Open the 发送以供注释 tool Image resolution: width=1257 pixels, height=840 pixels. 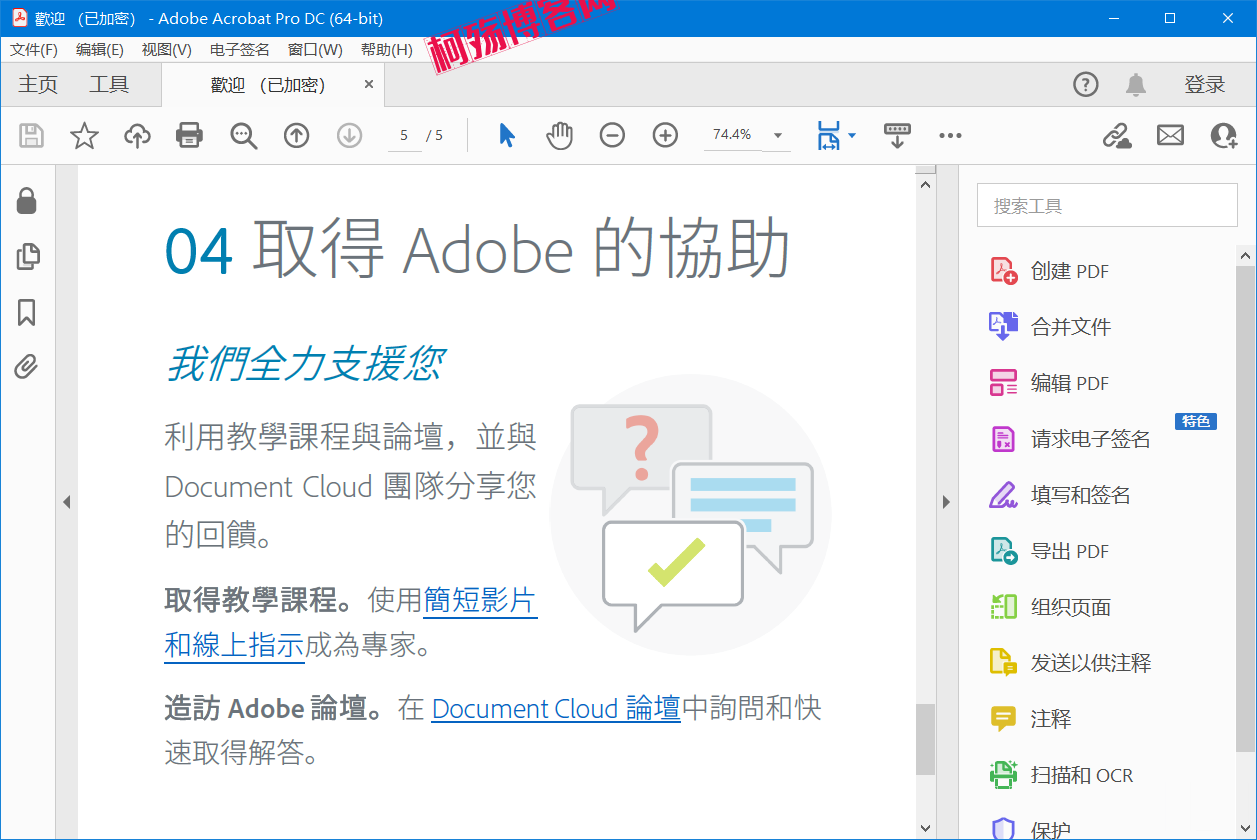[x=1070, y=663]
